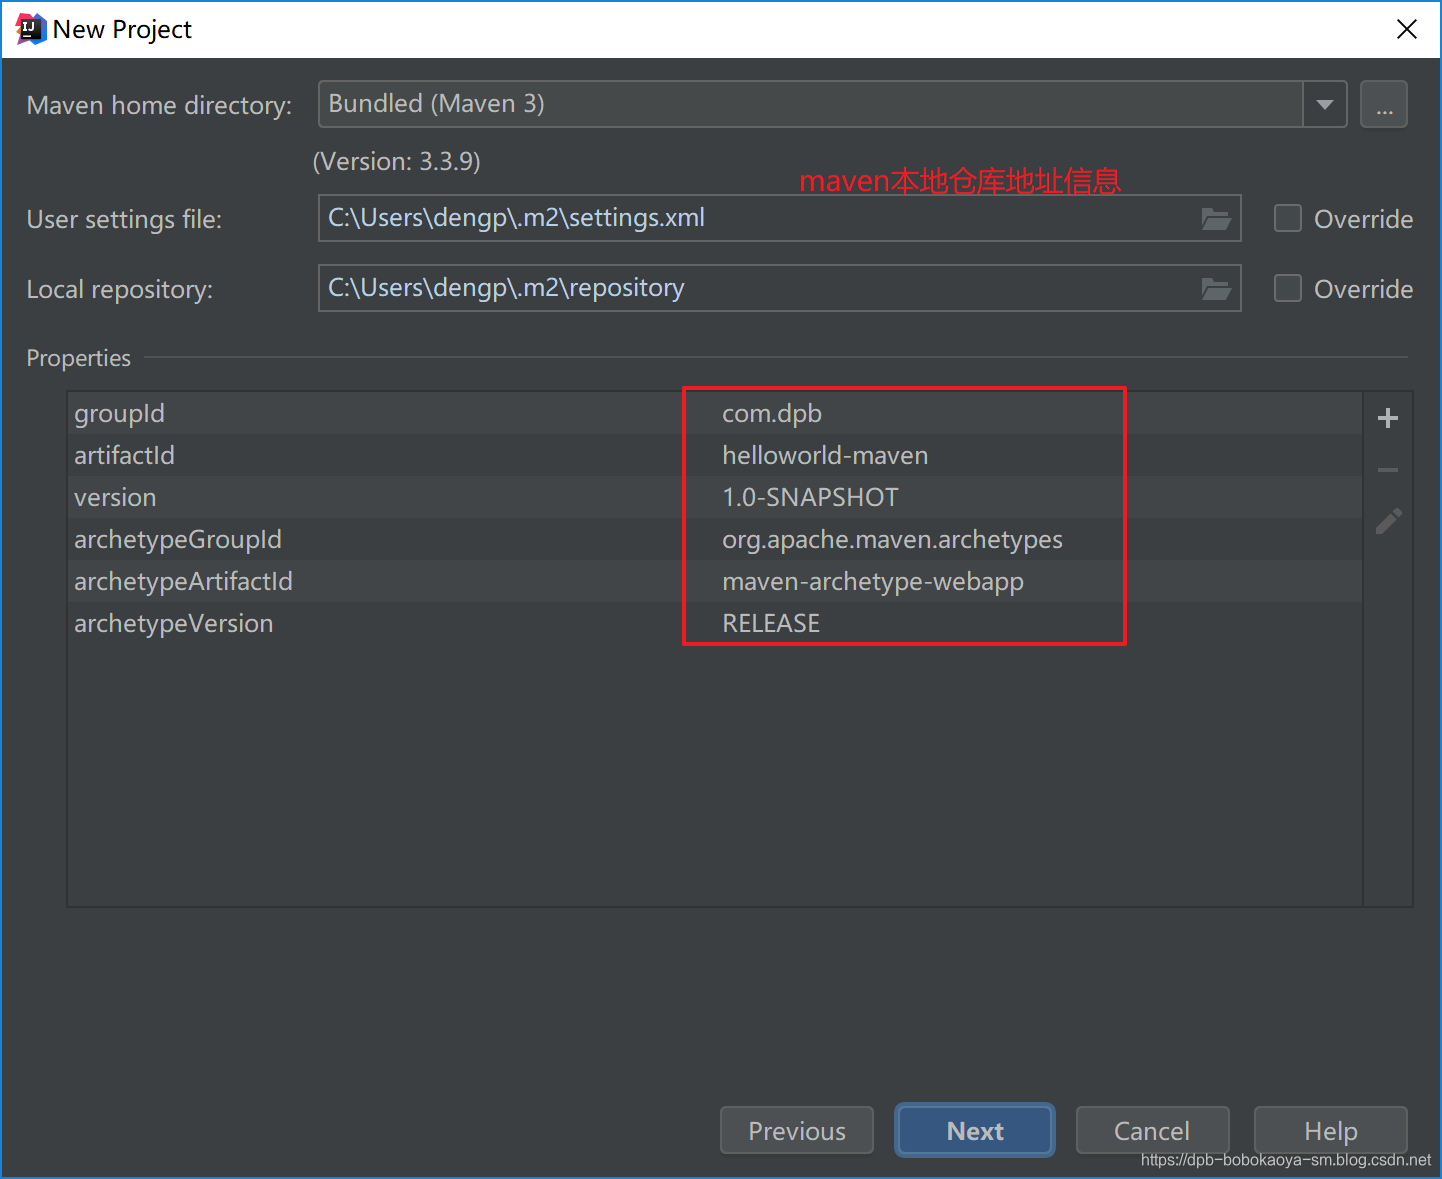Select the groupId property row
This screenshot has width=1442, height=1179.
[x=715, y=413]
